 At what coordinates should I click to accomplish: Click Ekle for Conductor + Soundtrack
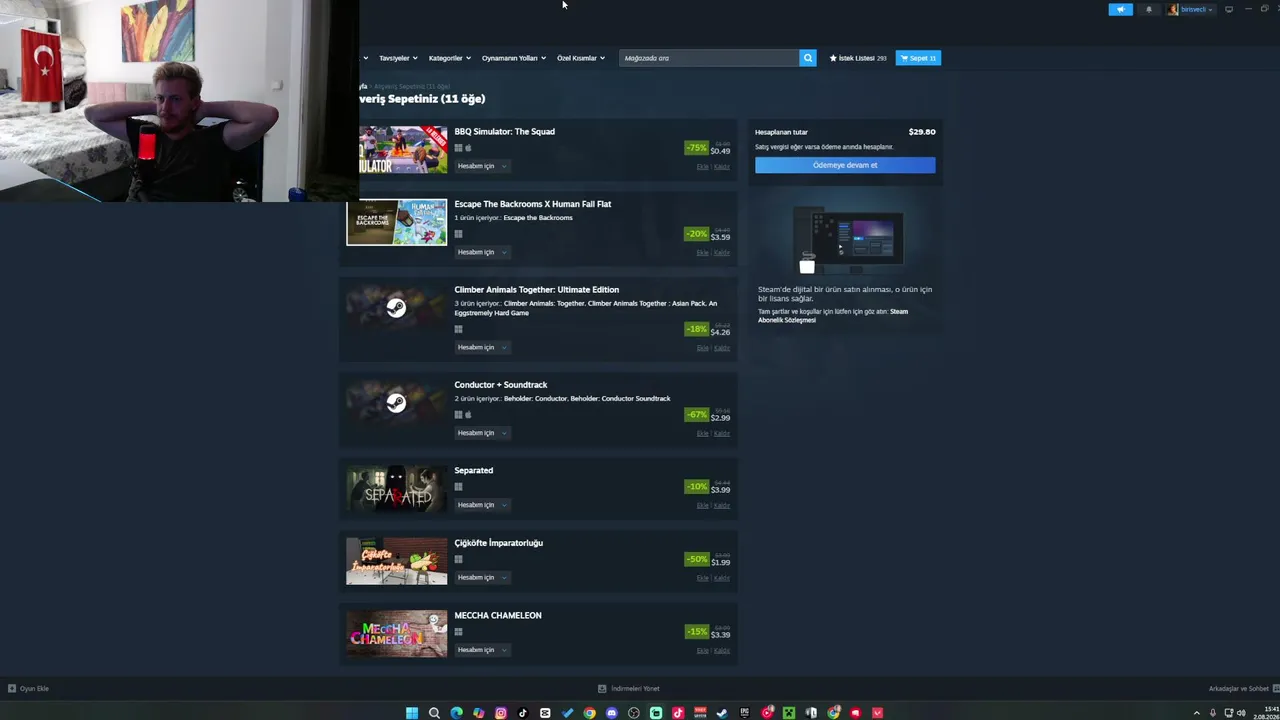(702, 434)
